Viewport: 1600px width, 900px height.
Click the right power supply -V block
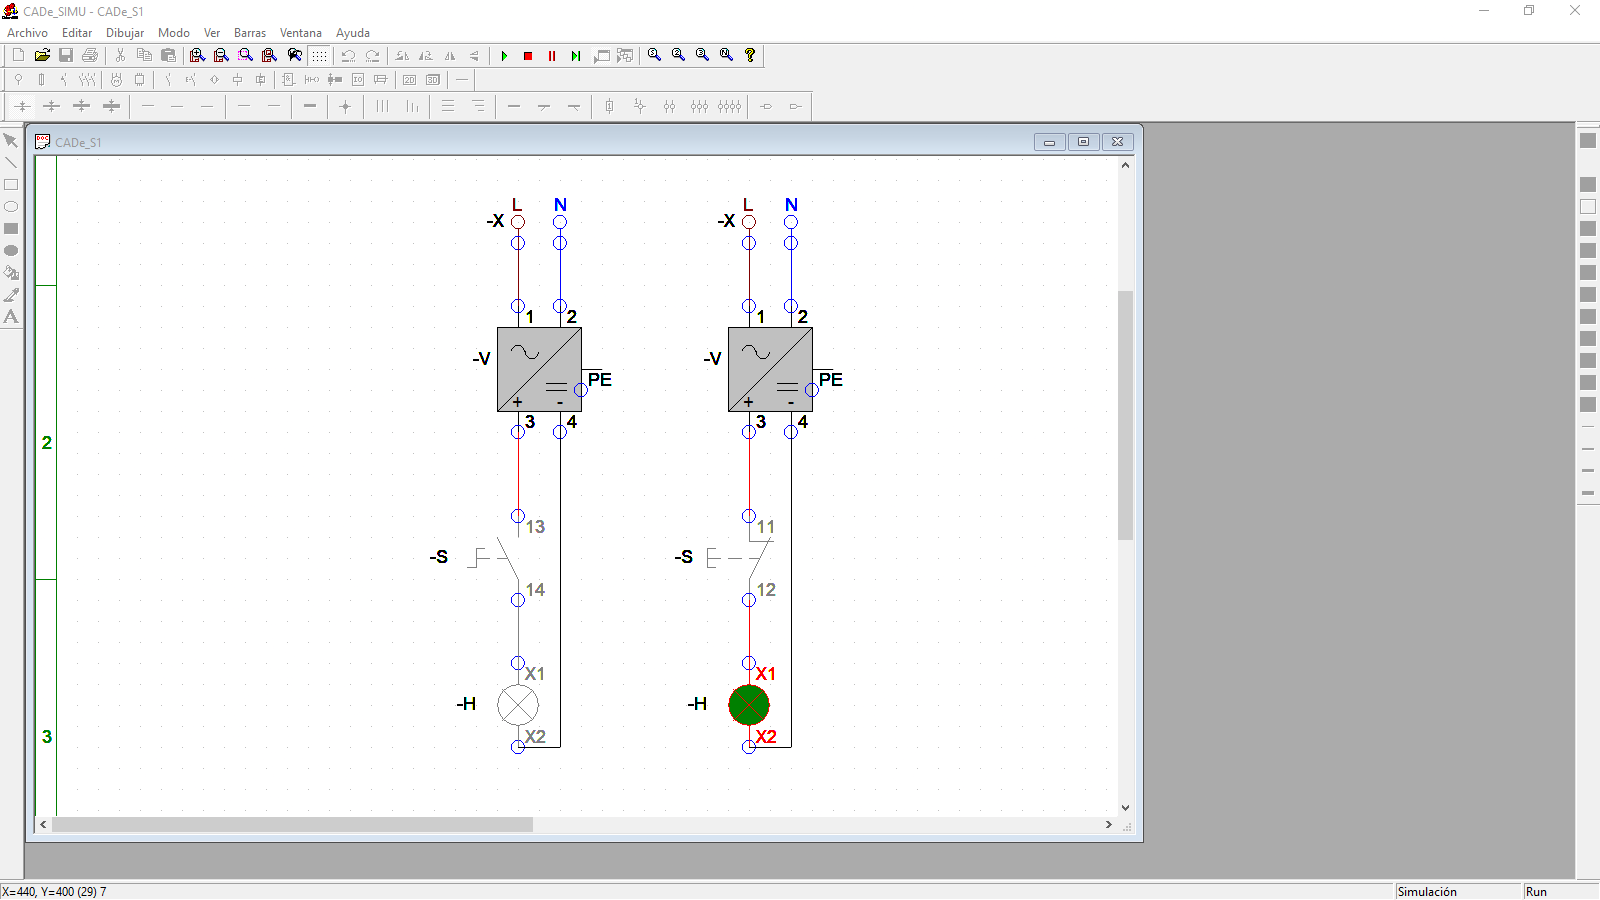[x=770, y=369]
